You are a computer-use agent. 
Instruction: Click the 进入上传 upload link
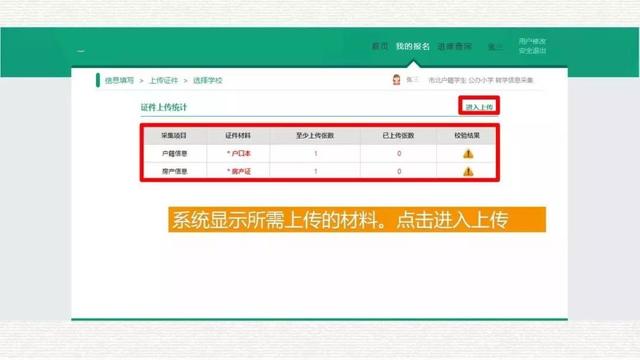click(x=479, y=107)
